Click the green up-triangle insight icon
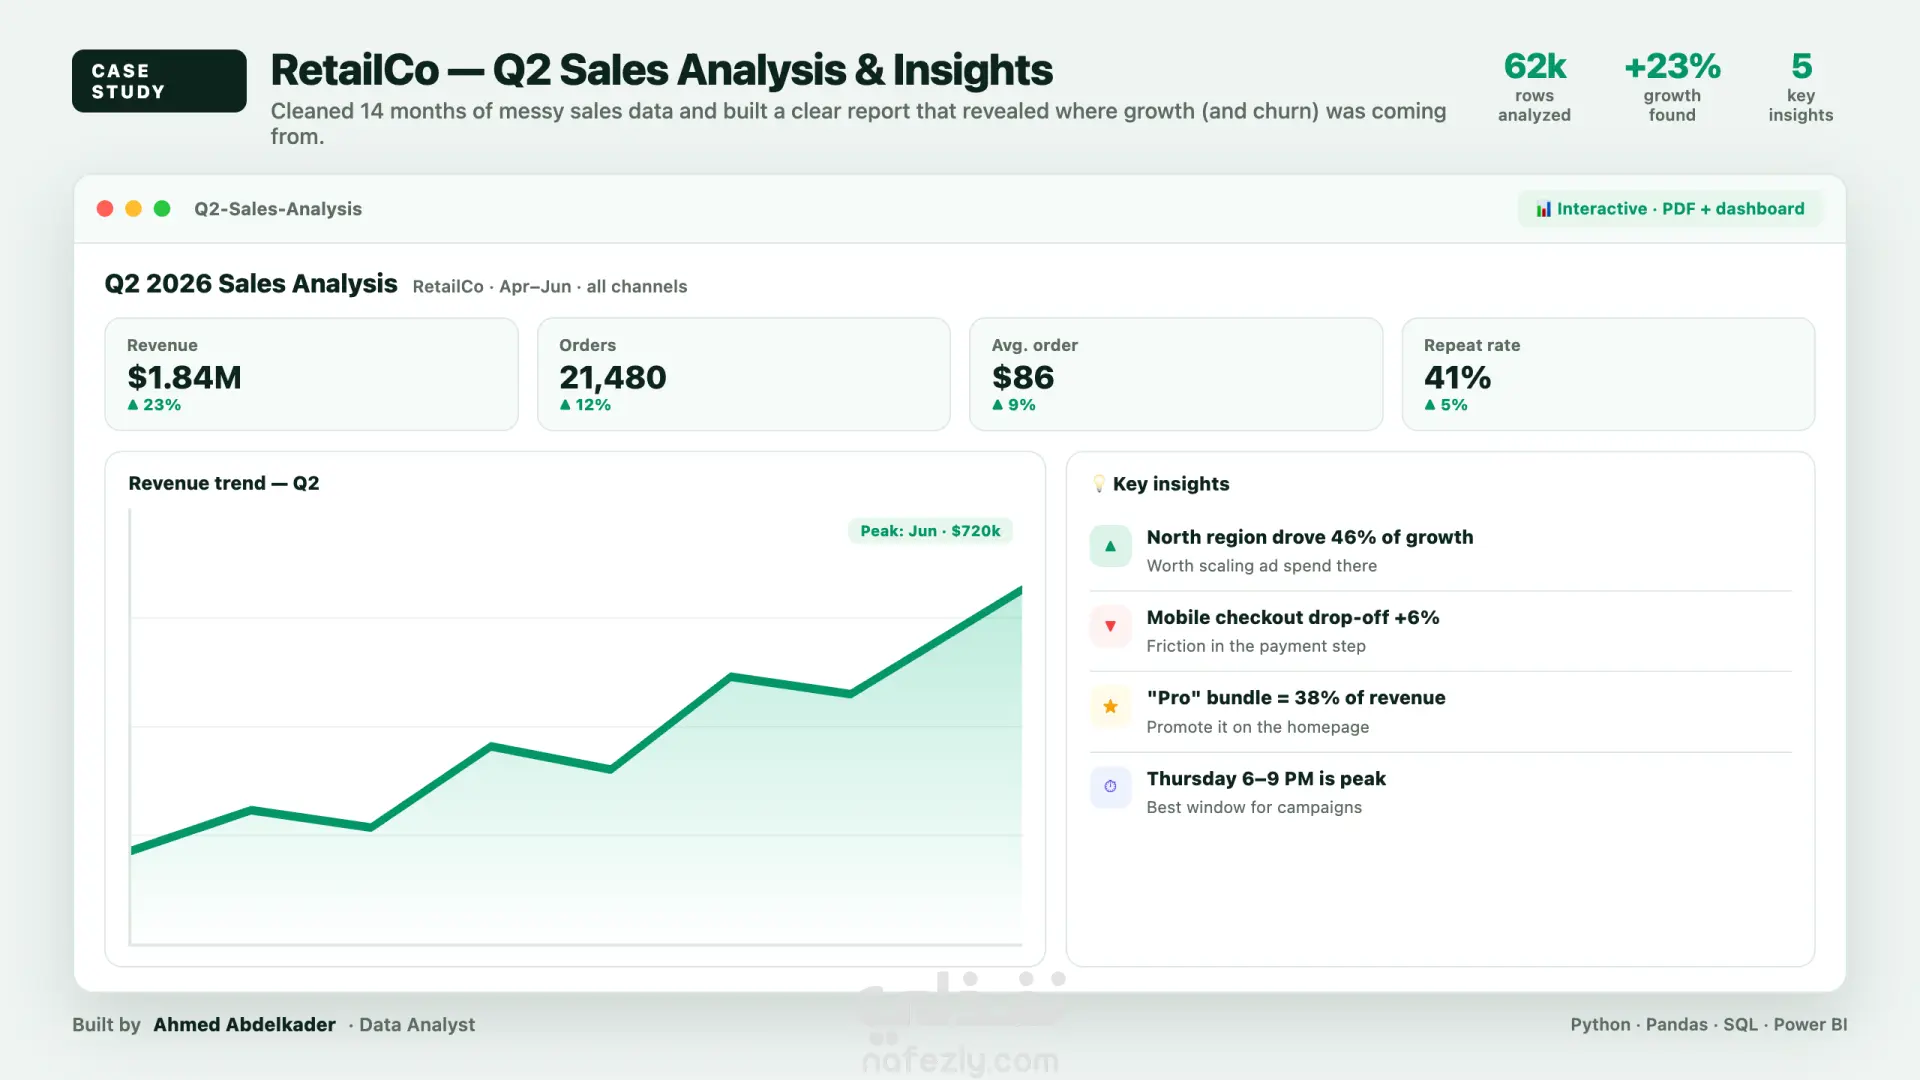 coord(1110,546)
